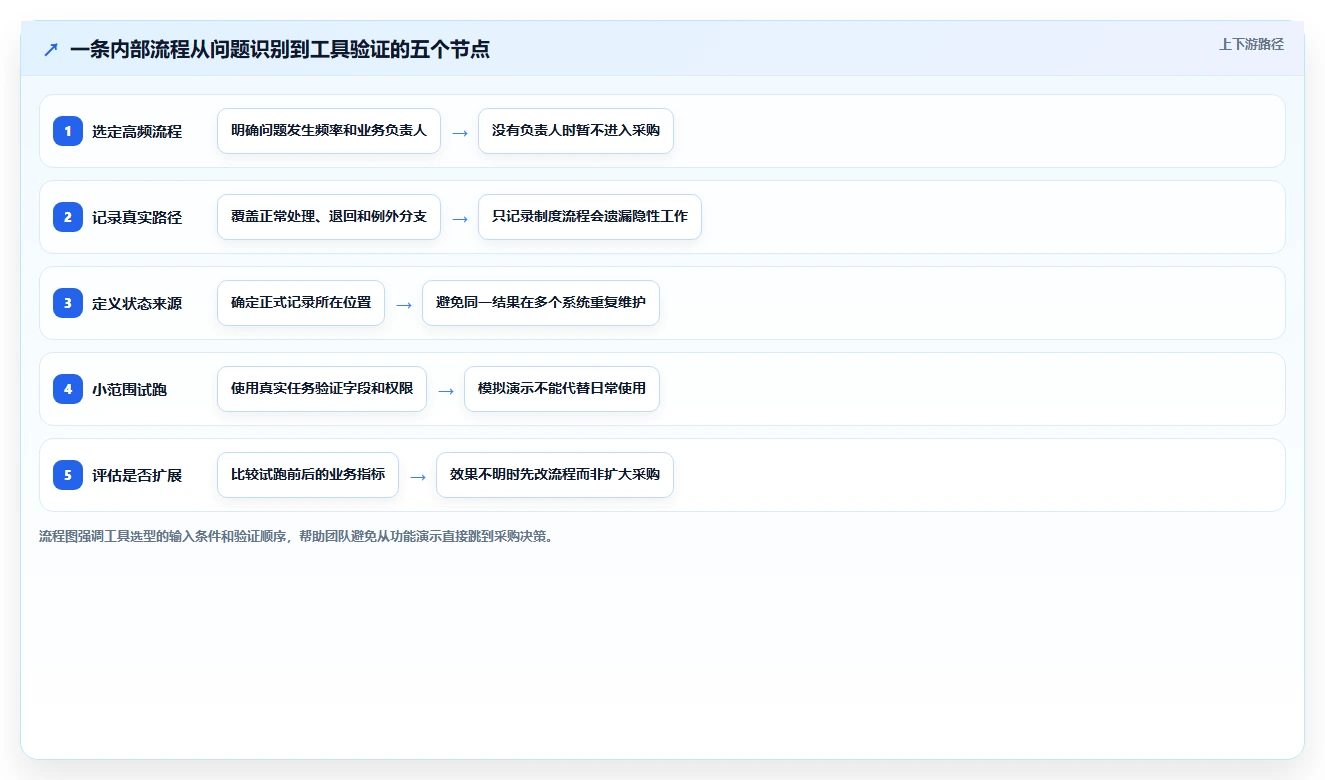Select the 选定高频流程 step label
The image size is (1325, 780).
137,131
